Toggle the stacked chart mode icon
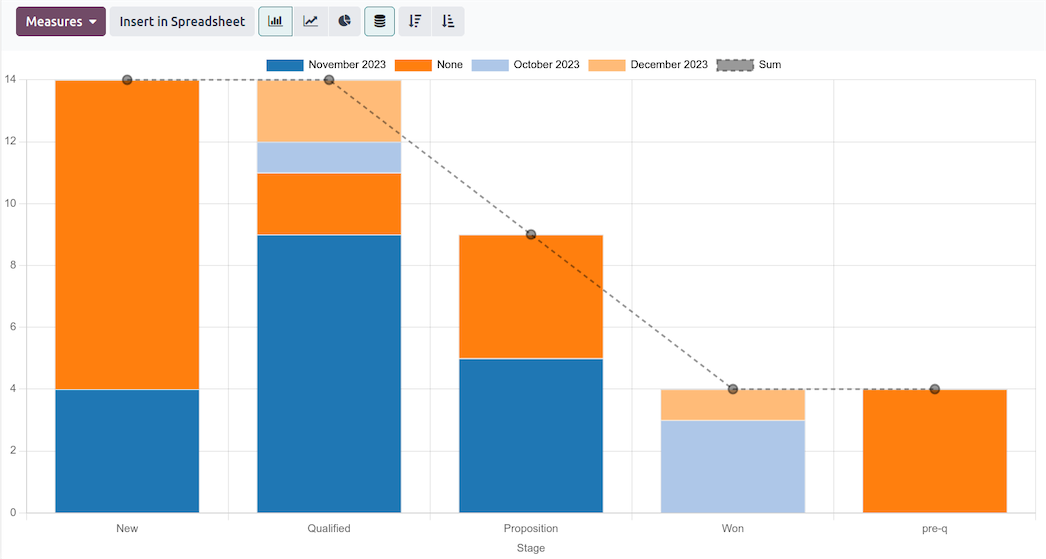The image size is (1046, 559). click(x=379, y=21)
